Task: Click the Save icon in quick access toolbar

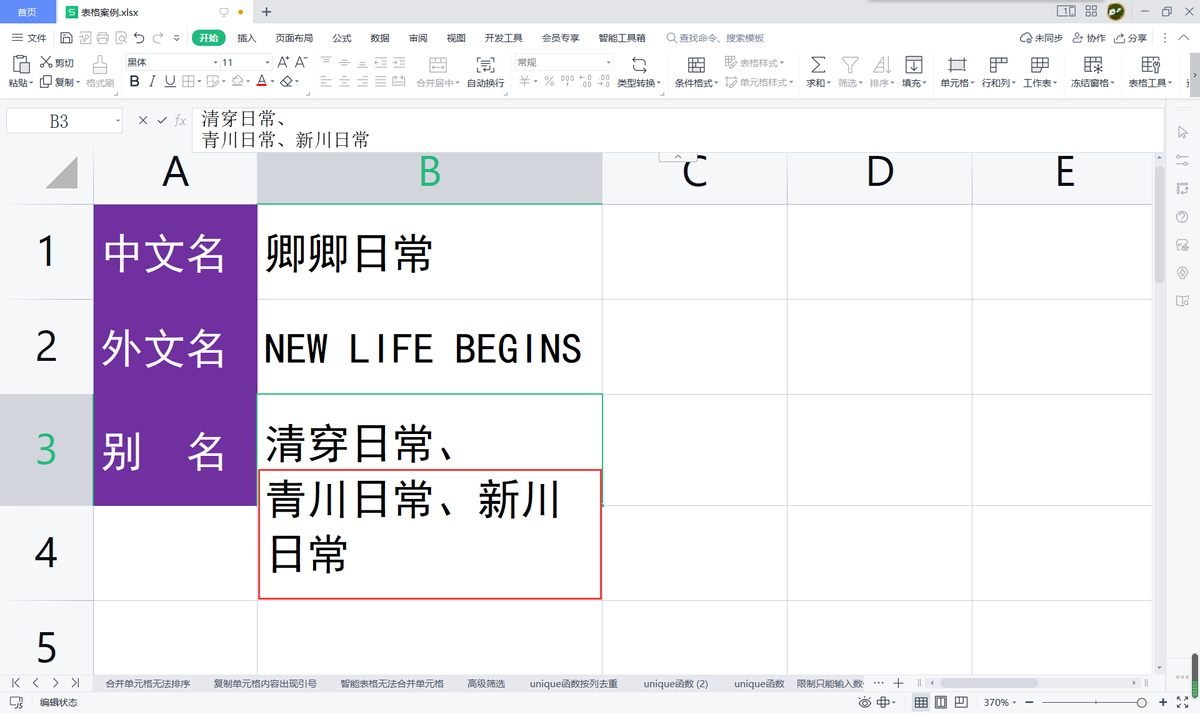Action: pyautogui.click(x=66, y=38)
